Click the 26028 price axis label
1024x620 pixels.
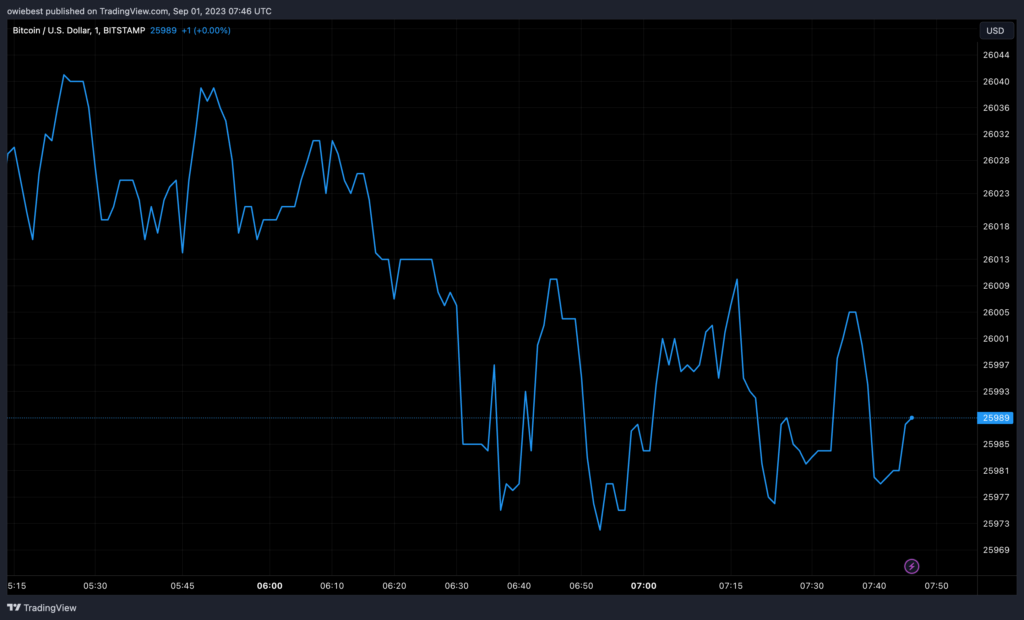coord(996,160)
